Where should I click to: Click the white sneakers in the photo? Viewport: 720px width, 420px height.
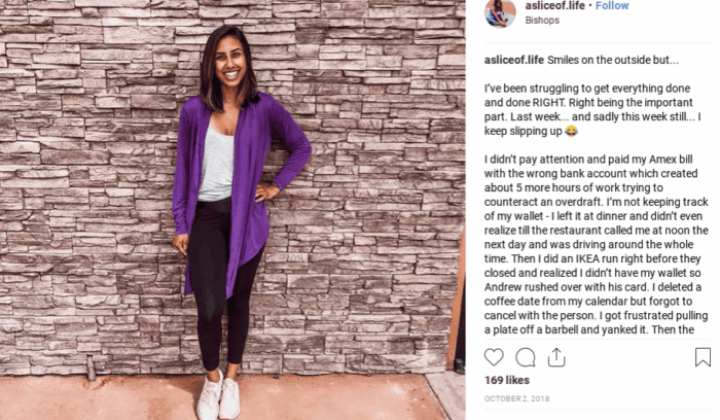(x=218, y=397)
